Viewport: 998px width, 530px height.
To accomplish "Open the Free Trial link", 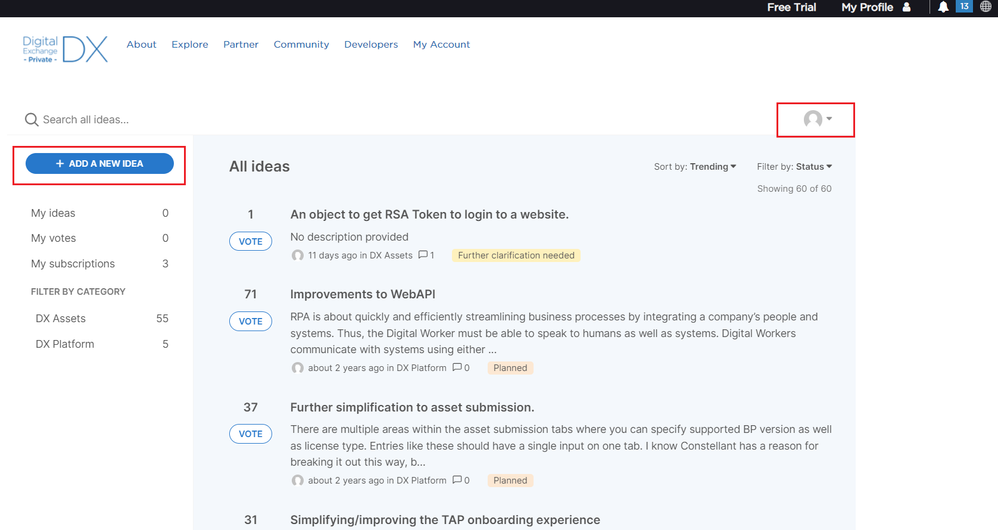I will 791,7.
